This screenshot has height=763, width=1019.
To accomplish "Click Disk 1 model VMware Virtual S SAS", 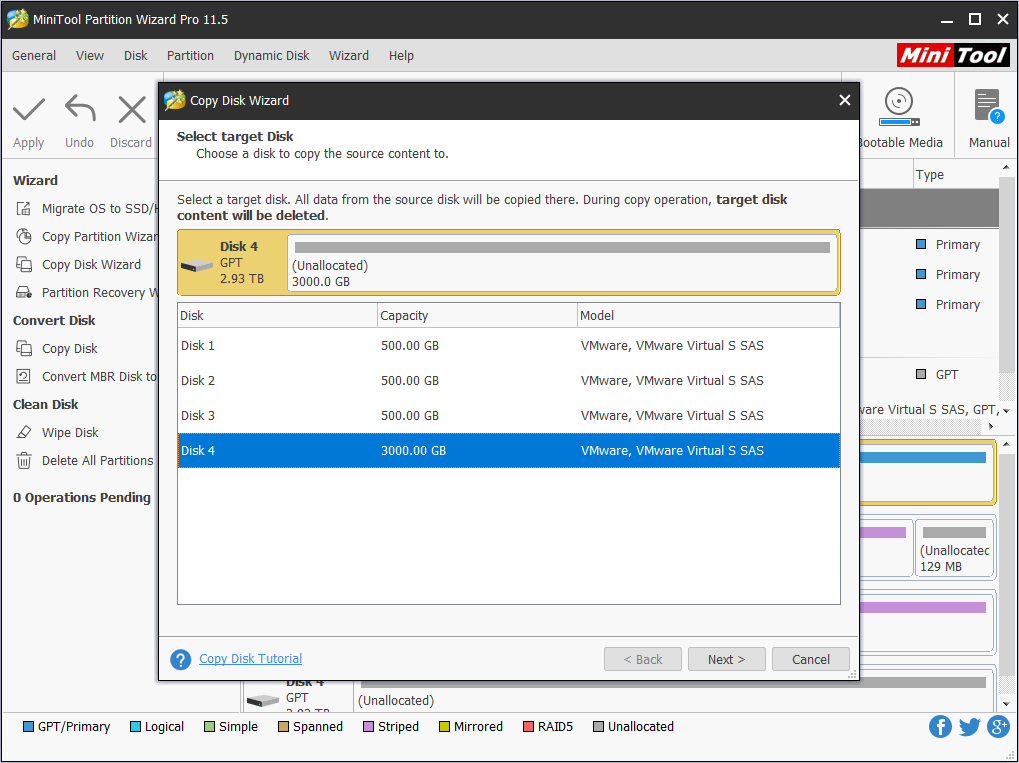I will [672, 346].
